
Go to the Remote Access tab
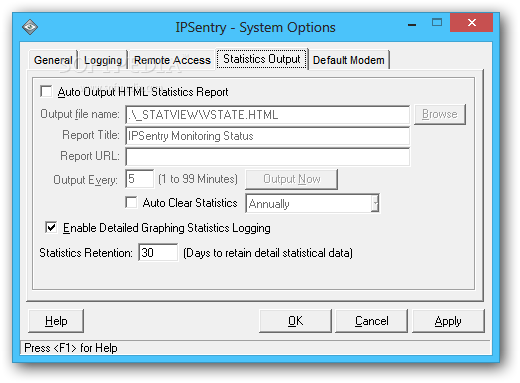point(172,60)
